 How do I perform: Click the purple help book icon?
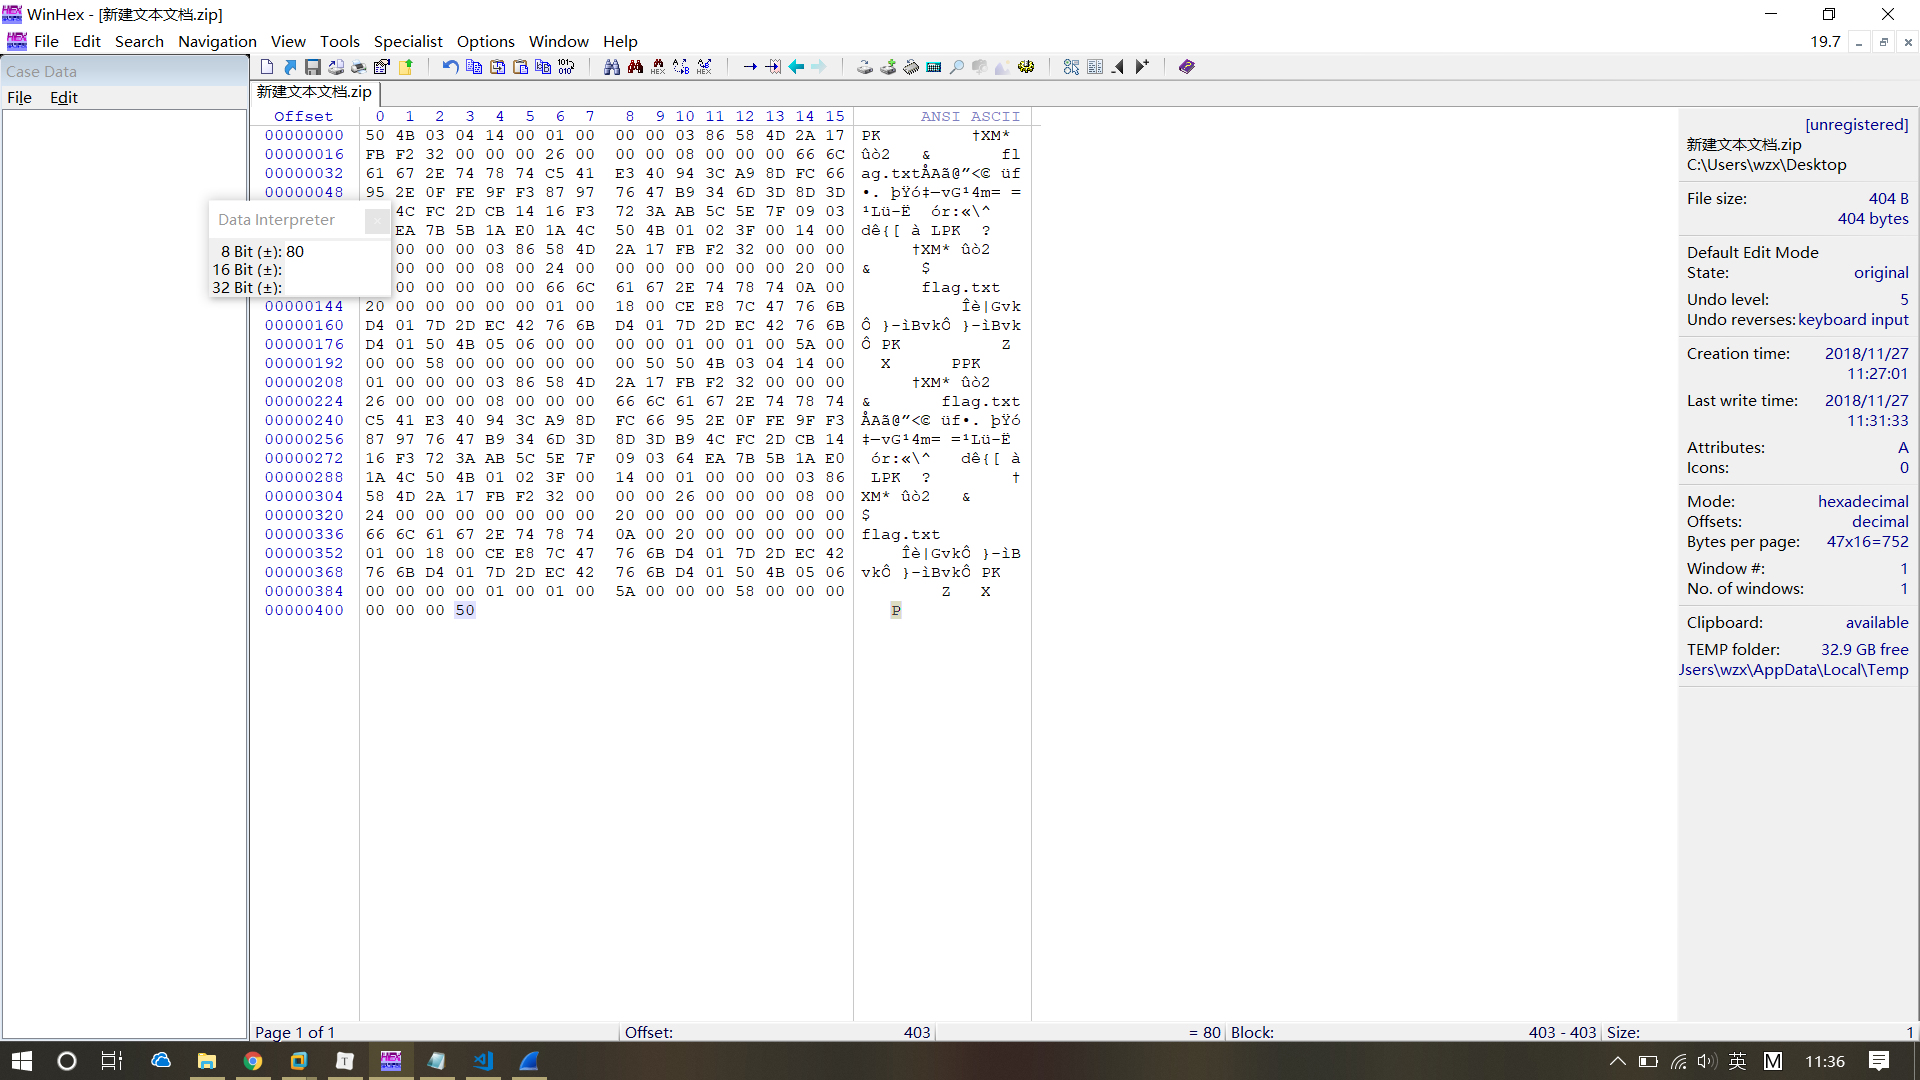click(x=1186, y=67)
